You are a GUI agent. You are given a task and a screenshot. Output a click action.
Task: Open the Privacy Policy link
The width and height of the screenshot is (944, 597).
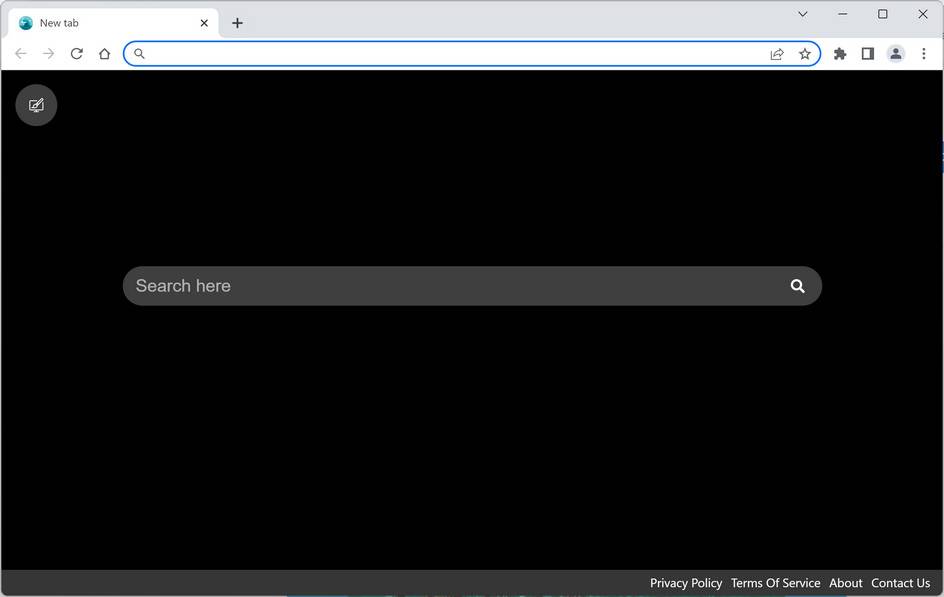(686, 583)
